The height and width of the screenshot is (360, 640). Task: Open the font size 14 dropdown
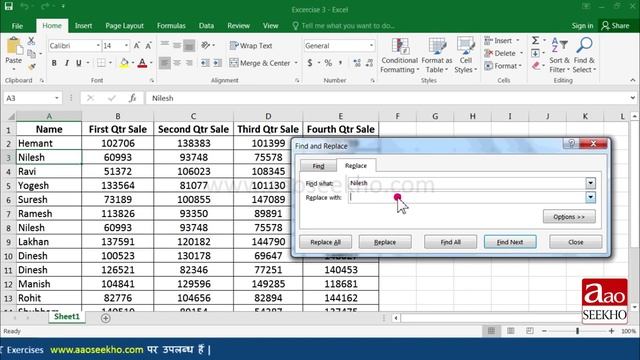point(127,45)
